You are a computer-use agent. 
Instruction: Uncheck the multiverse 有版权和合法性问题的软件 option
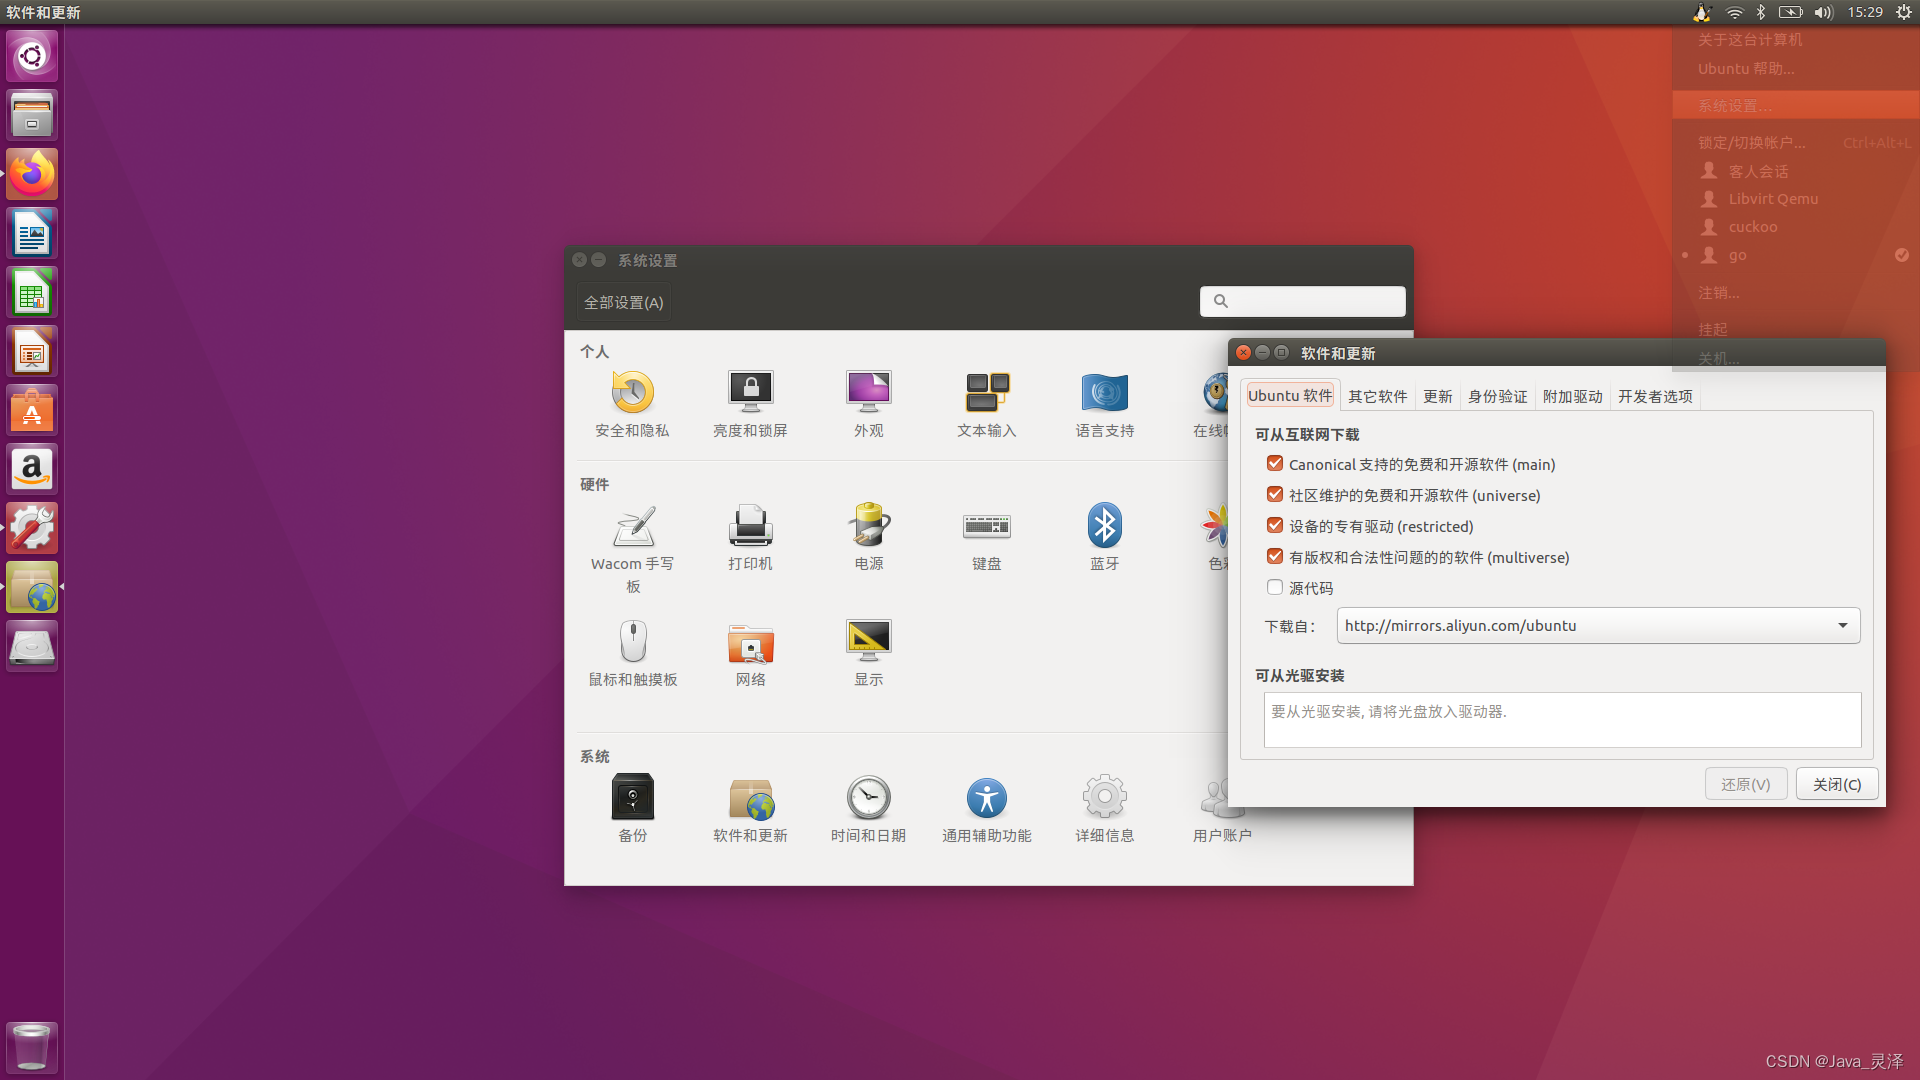point(1274,556)
